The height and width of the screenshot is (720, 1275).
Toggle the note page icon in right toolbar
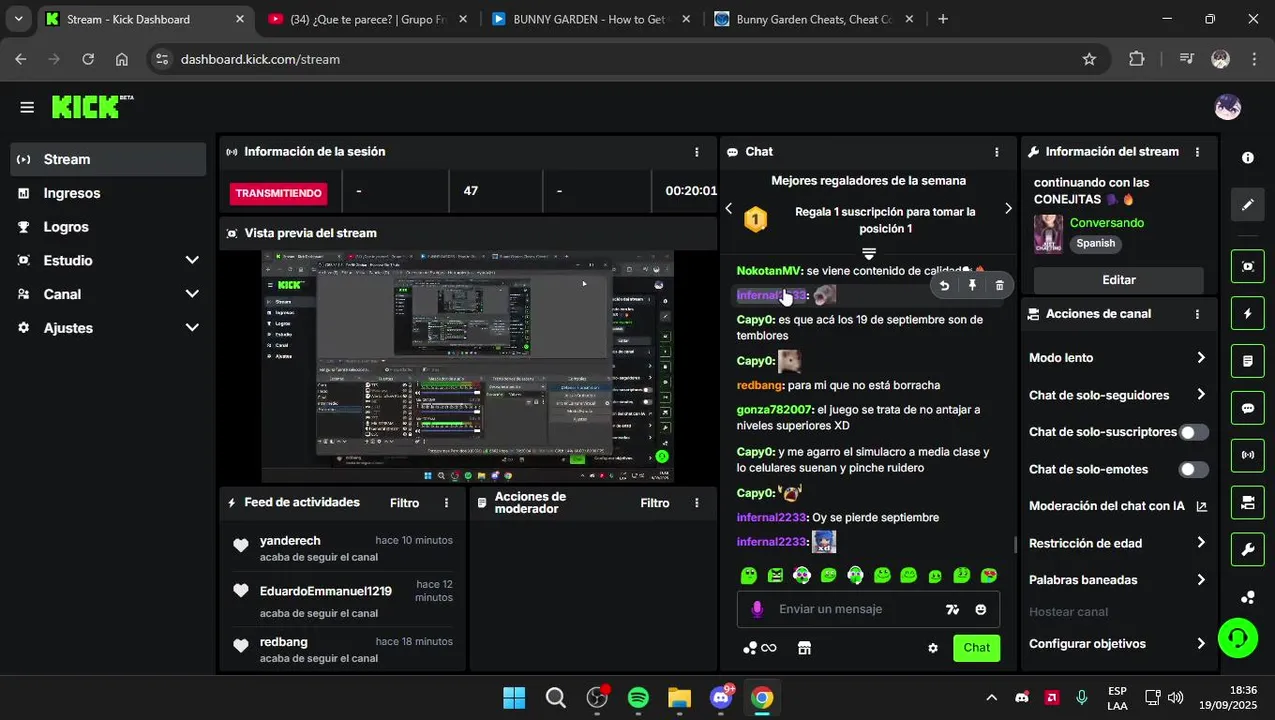pyautogui.click(x=1248, y=360)
